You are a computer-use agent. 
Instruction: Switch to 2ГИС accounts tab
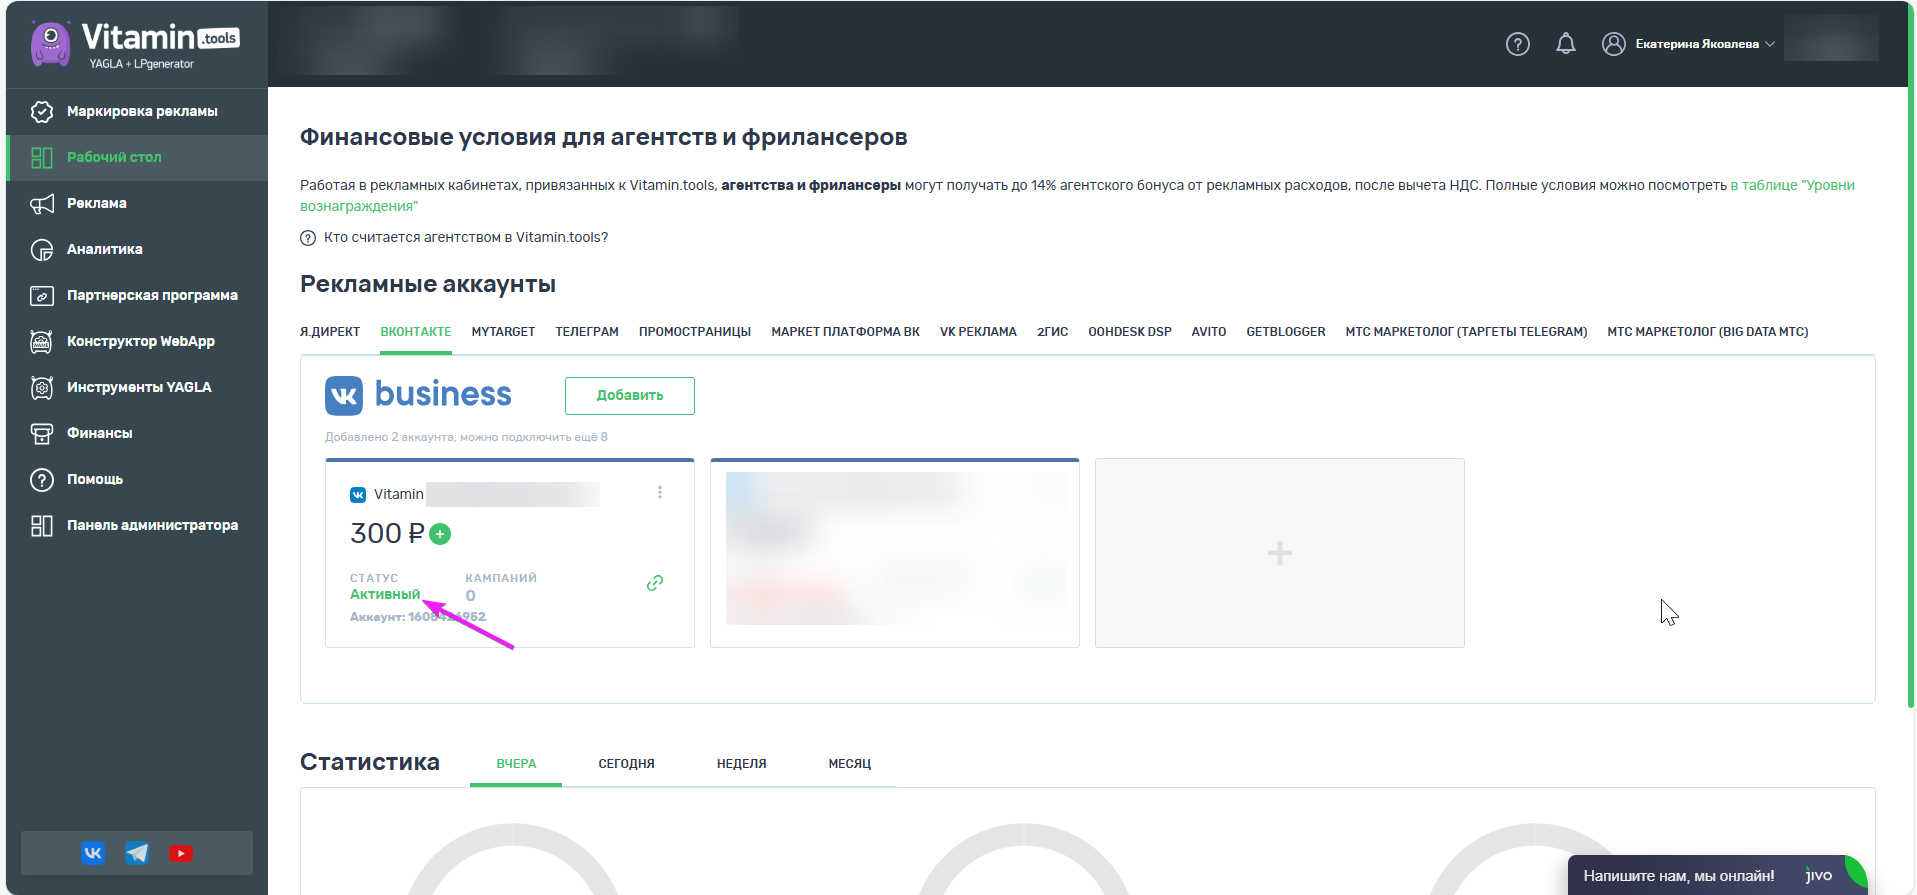coord(1052,332)
